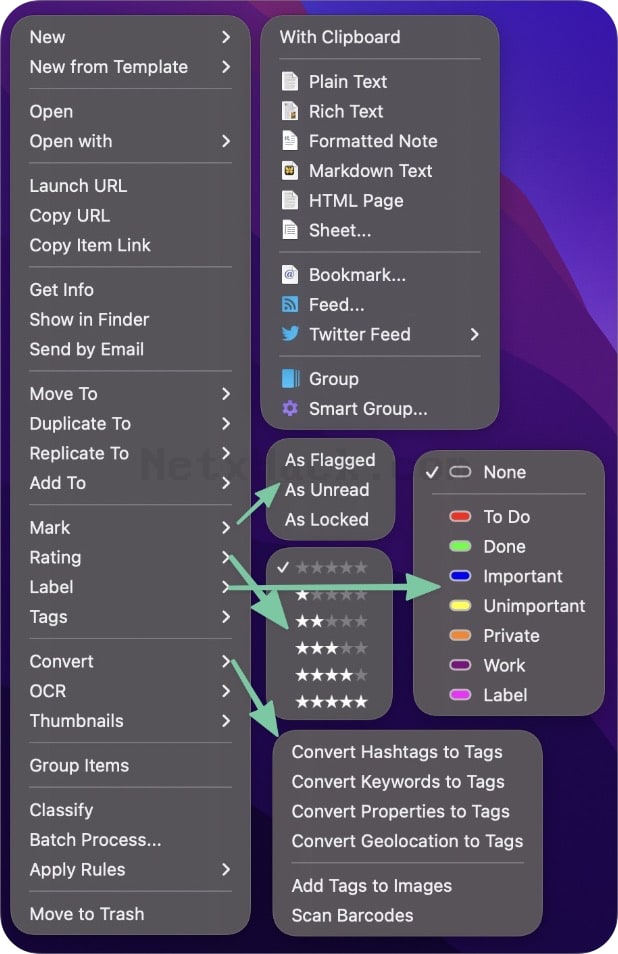Click the blue Group folder icon
Image resolution: width=618 pixels, height=954 pixels.
(291, 378)
